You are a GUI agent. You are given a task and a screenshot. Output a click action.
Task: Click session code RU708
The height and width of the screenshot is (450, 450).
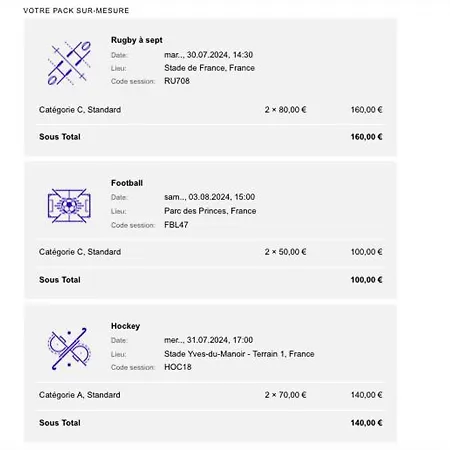click(x=177, y=81)
